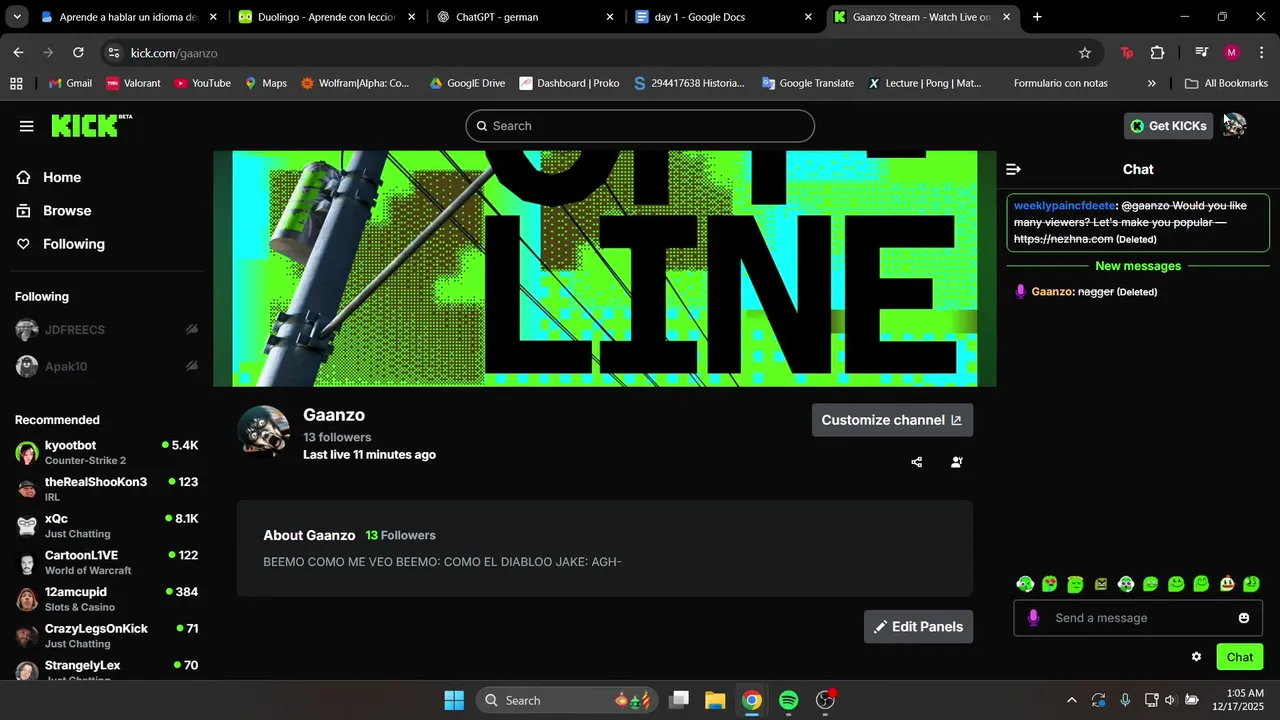Open Chrome extensions puzzle icon

[x=1157, y=53]
